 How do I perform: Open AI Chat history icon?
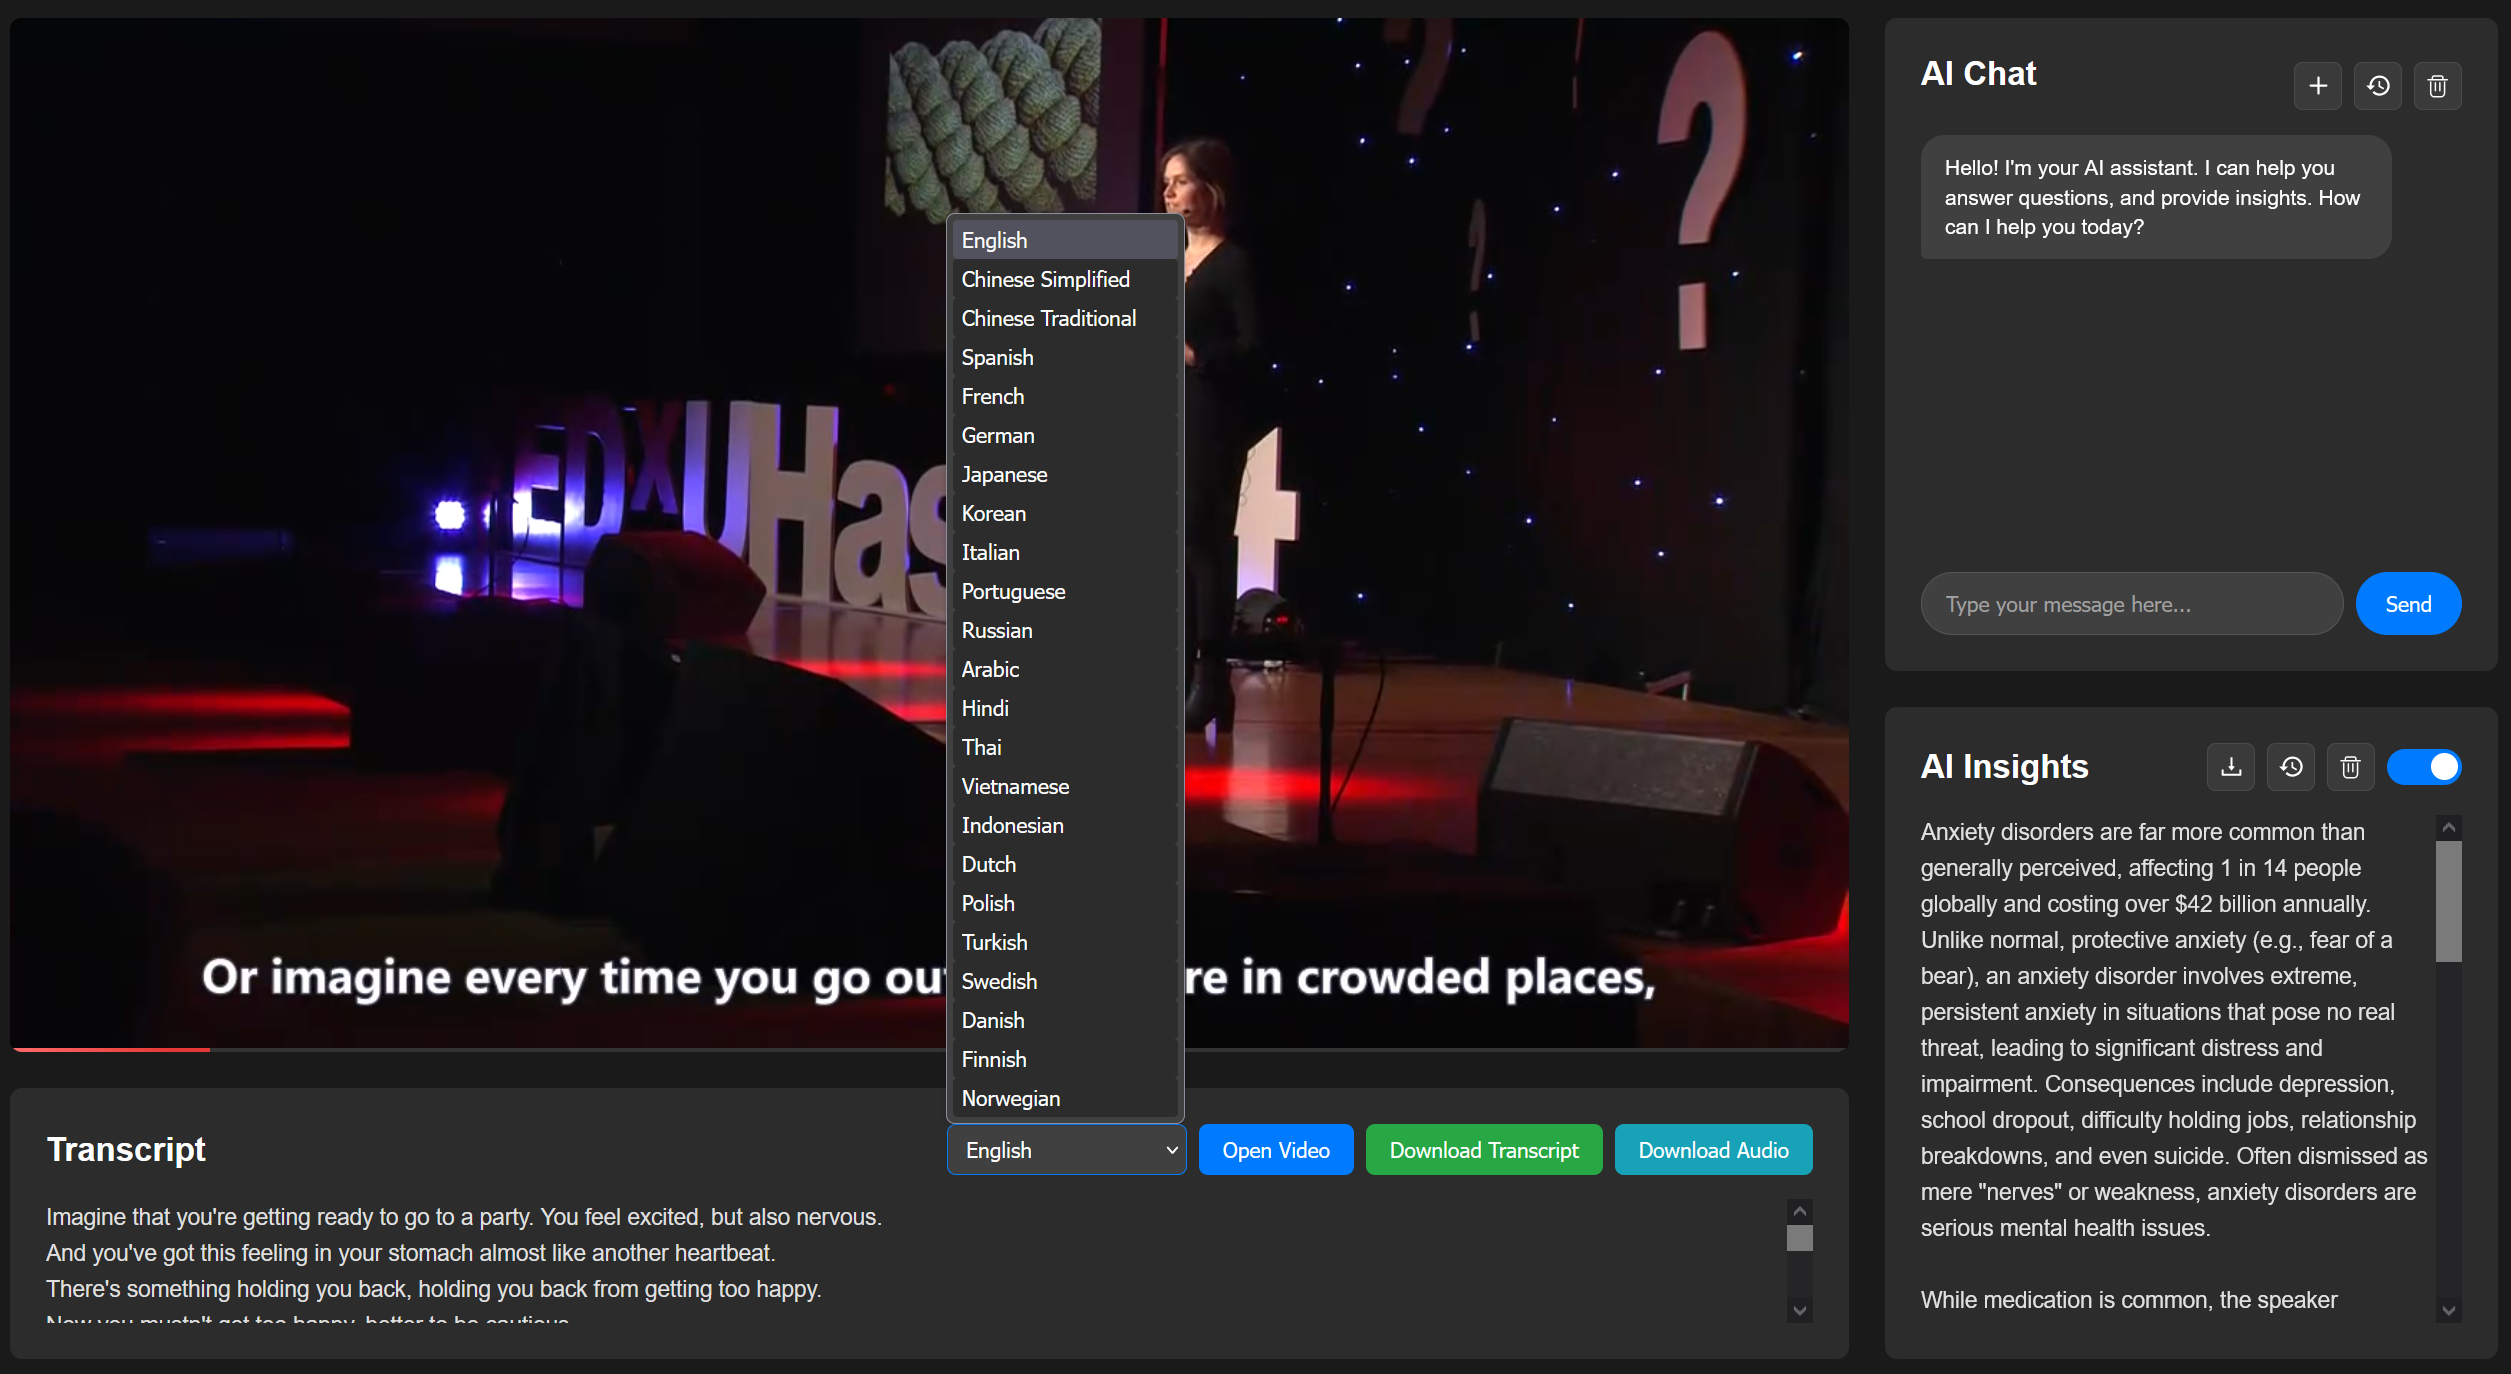(2377, 86)
